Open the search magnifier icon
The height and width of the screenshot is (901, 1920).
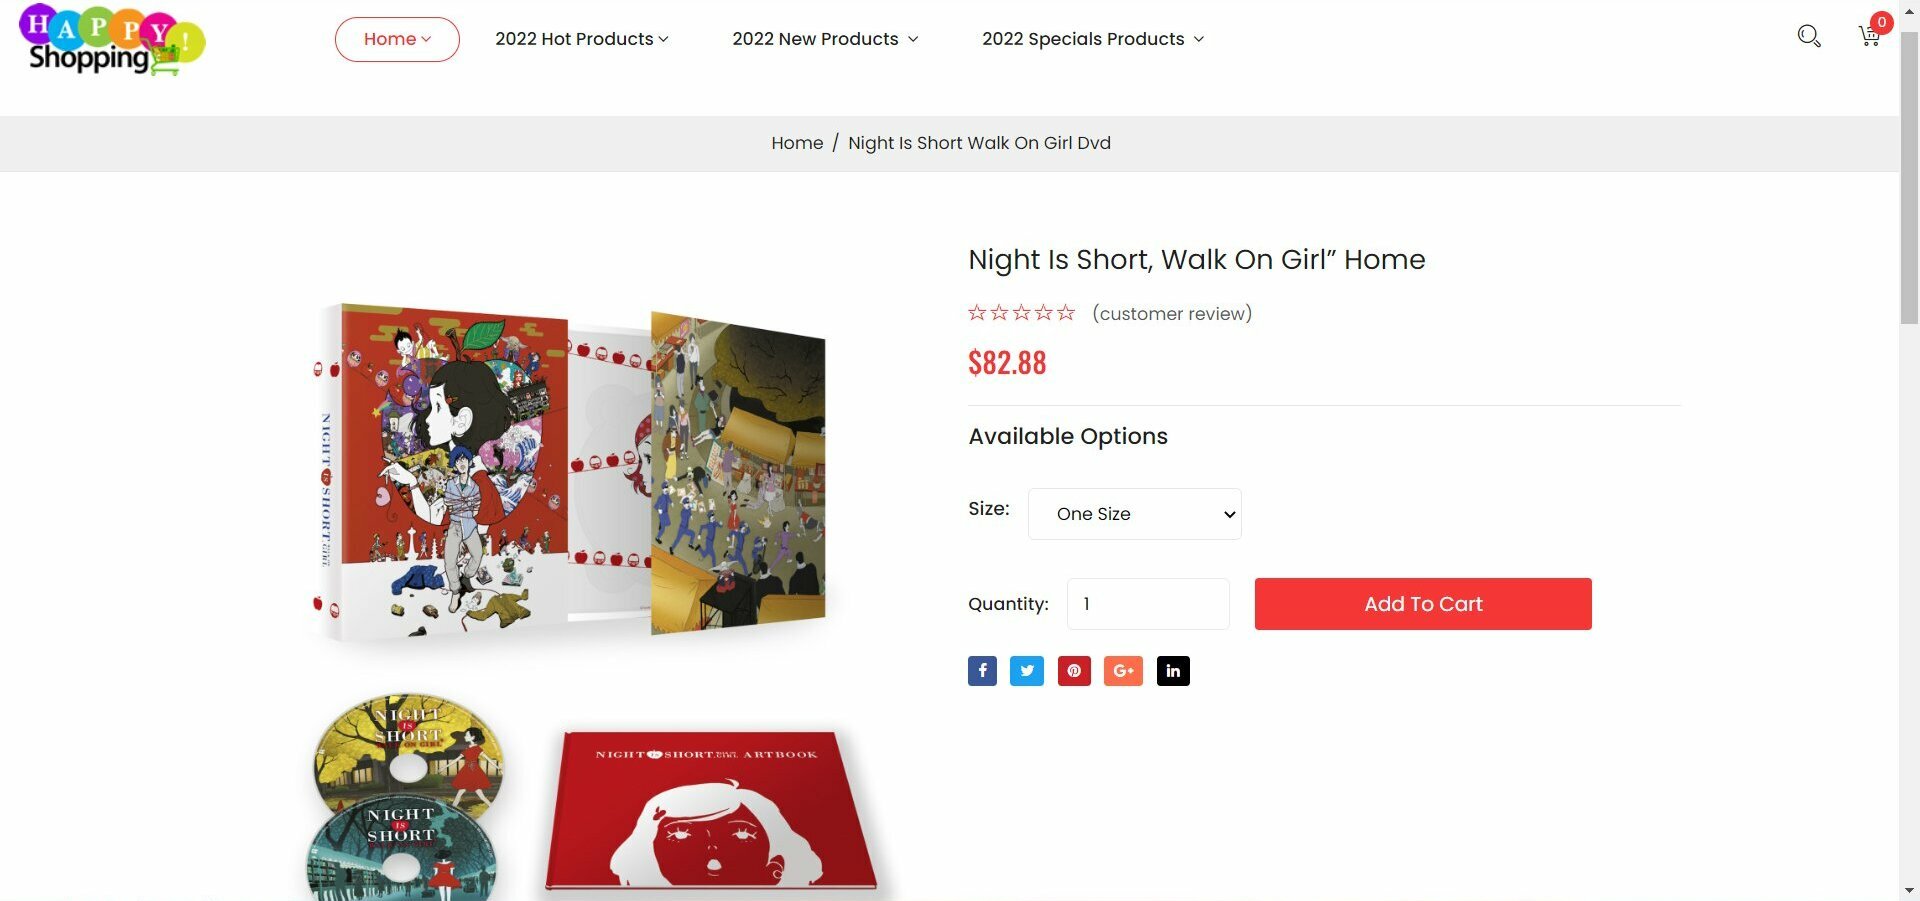(1809, 36)
